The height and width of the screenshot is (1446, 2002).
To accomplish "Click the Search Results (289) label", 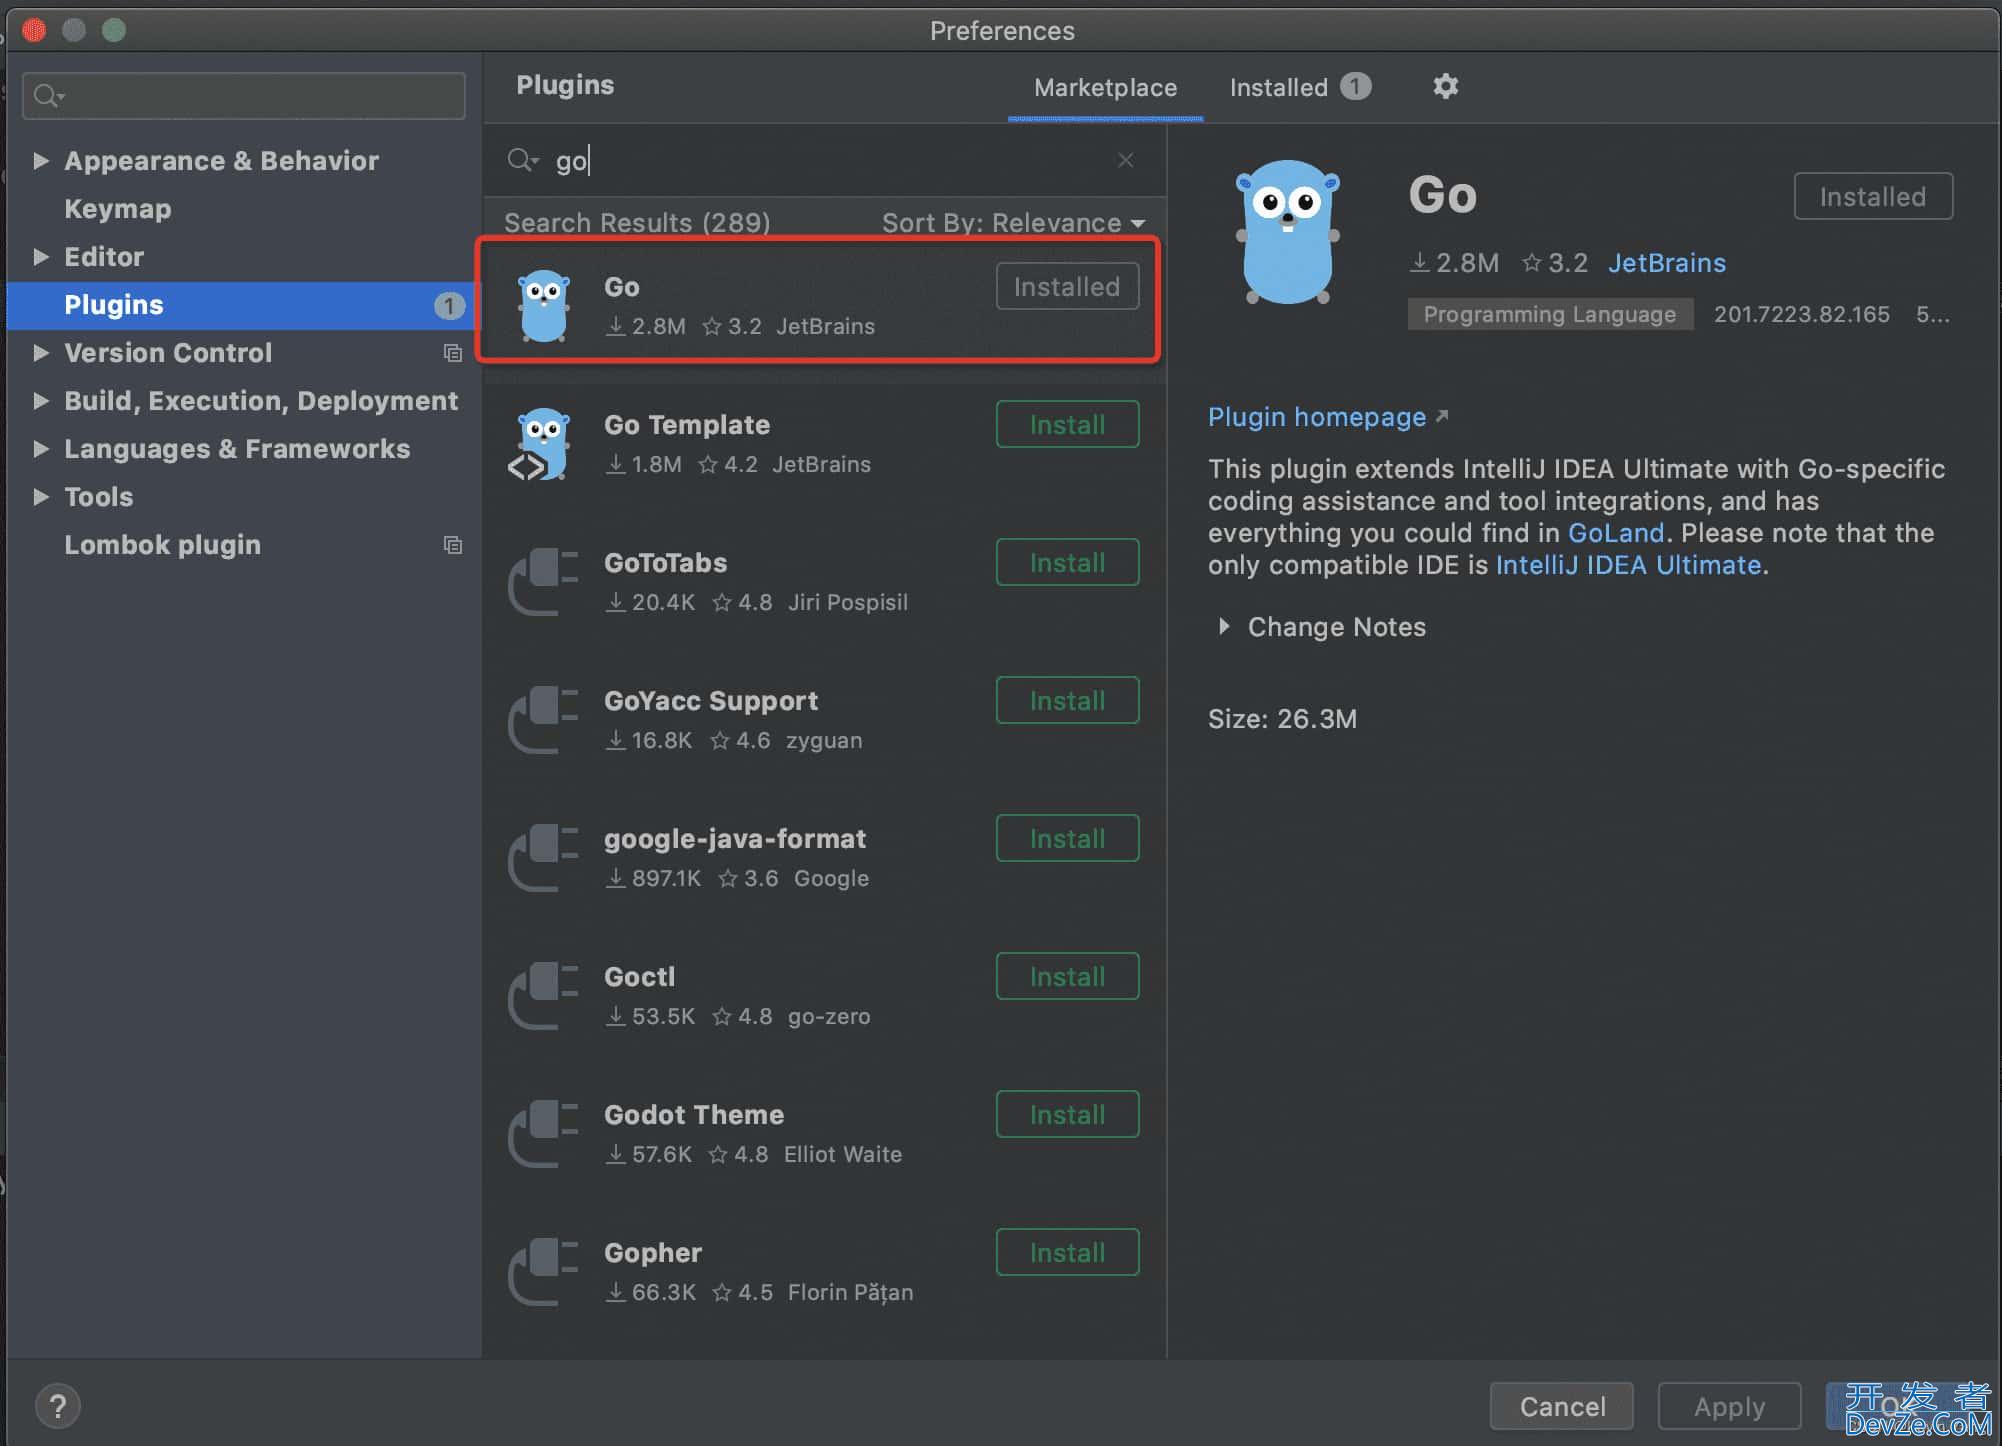I will (x=637, y=222).
